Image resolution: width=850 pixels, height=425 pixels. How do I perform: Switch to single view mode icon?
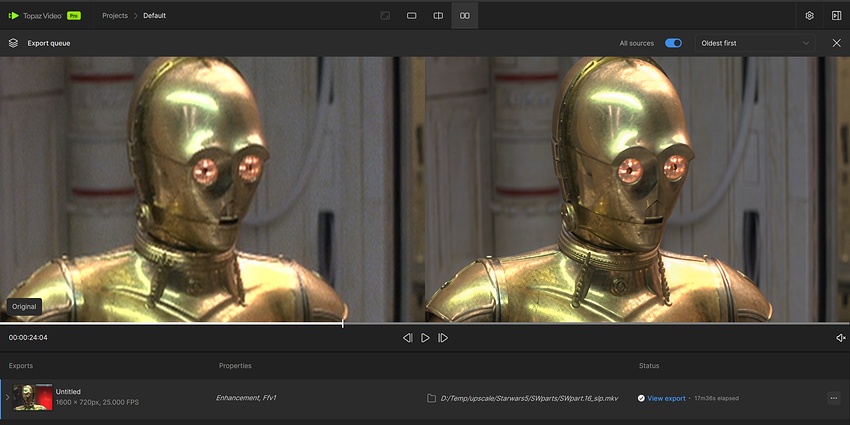(x=411, y=16)
